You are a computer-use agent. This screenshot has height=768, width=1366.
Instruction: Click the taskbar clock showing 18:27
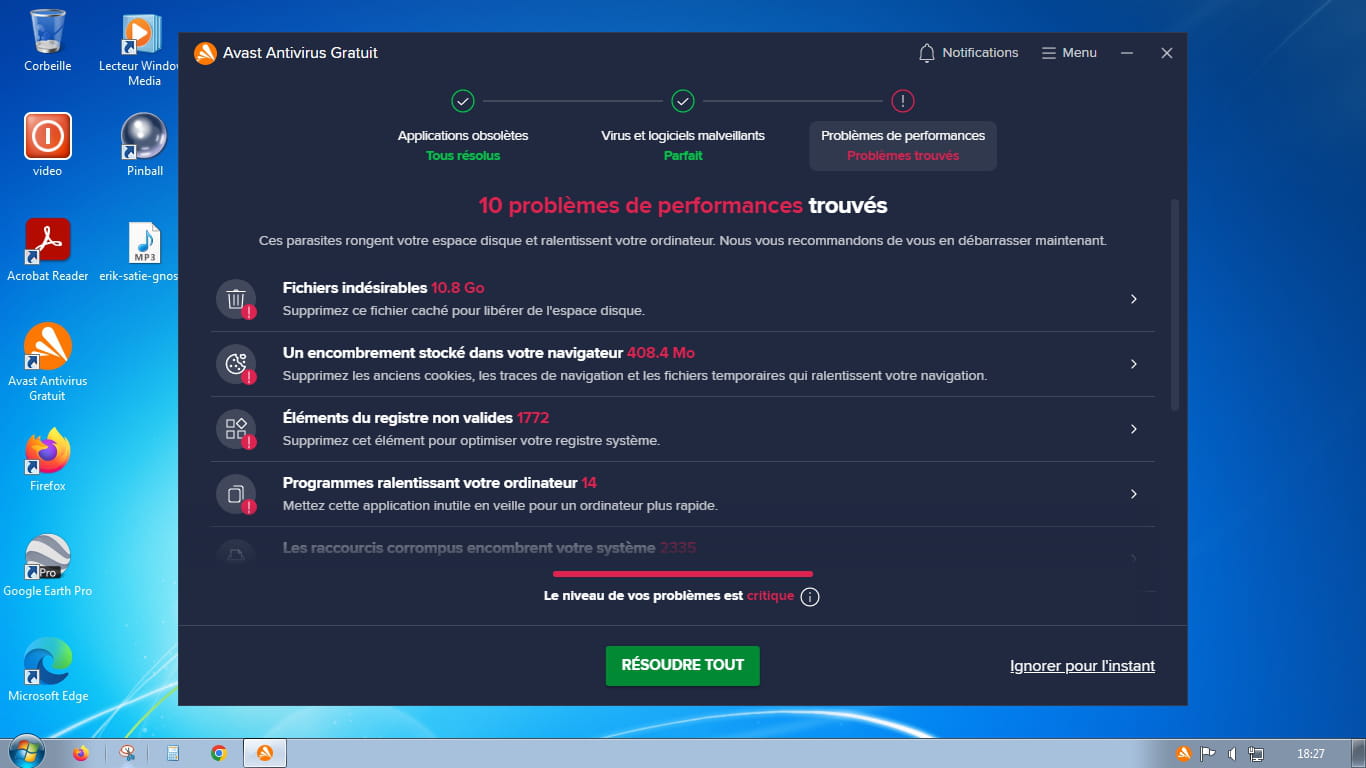click(1310, 753)
